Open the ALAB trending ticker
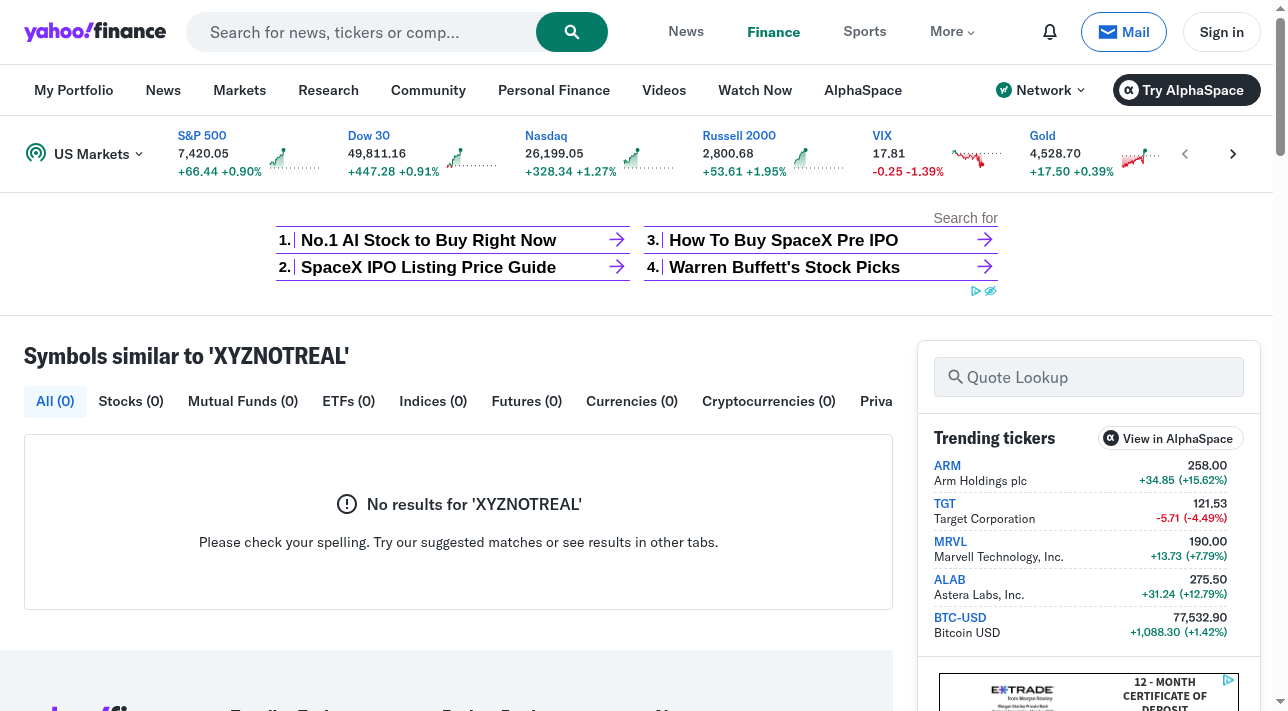Image resolution: width=1288 pixels, height=711 pixels. (x=950, y=580)
